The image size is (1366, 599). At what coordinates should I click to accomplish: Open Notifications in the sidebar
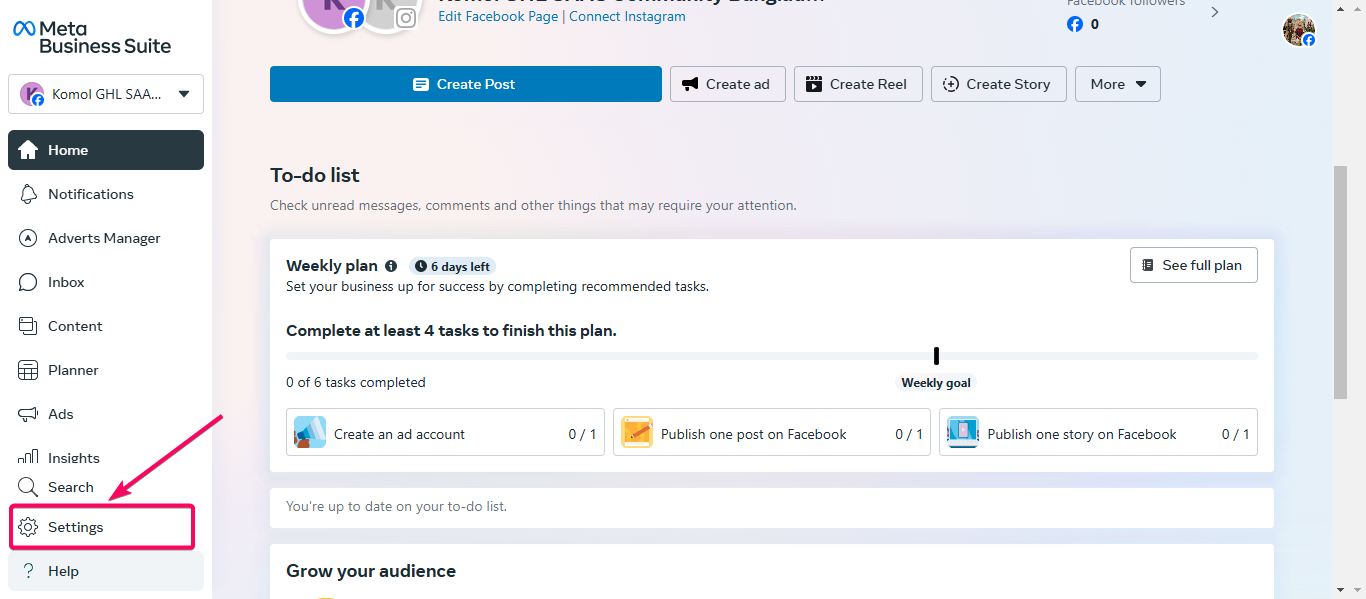(106, 194)
